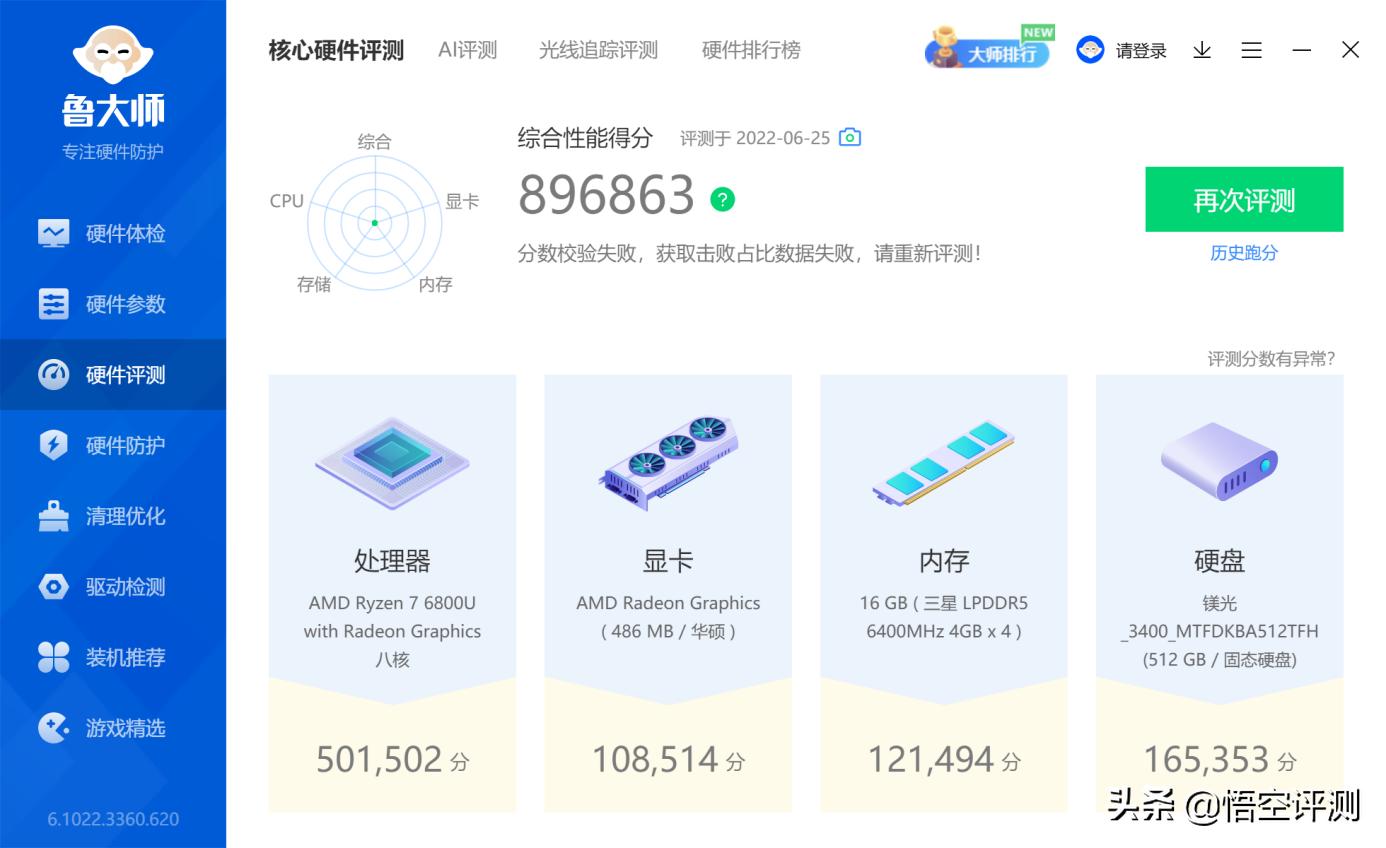The width and height of the screenshot is (1386, 848).
Task: Switch to the AI评测 tab
Action: [x=467, y=50]
